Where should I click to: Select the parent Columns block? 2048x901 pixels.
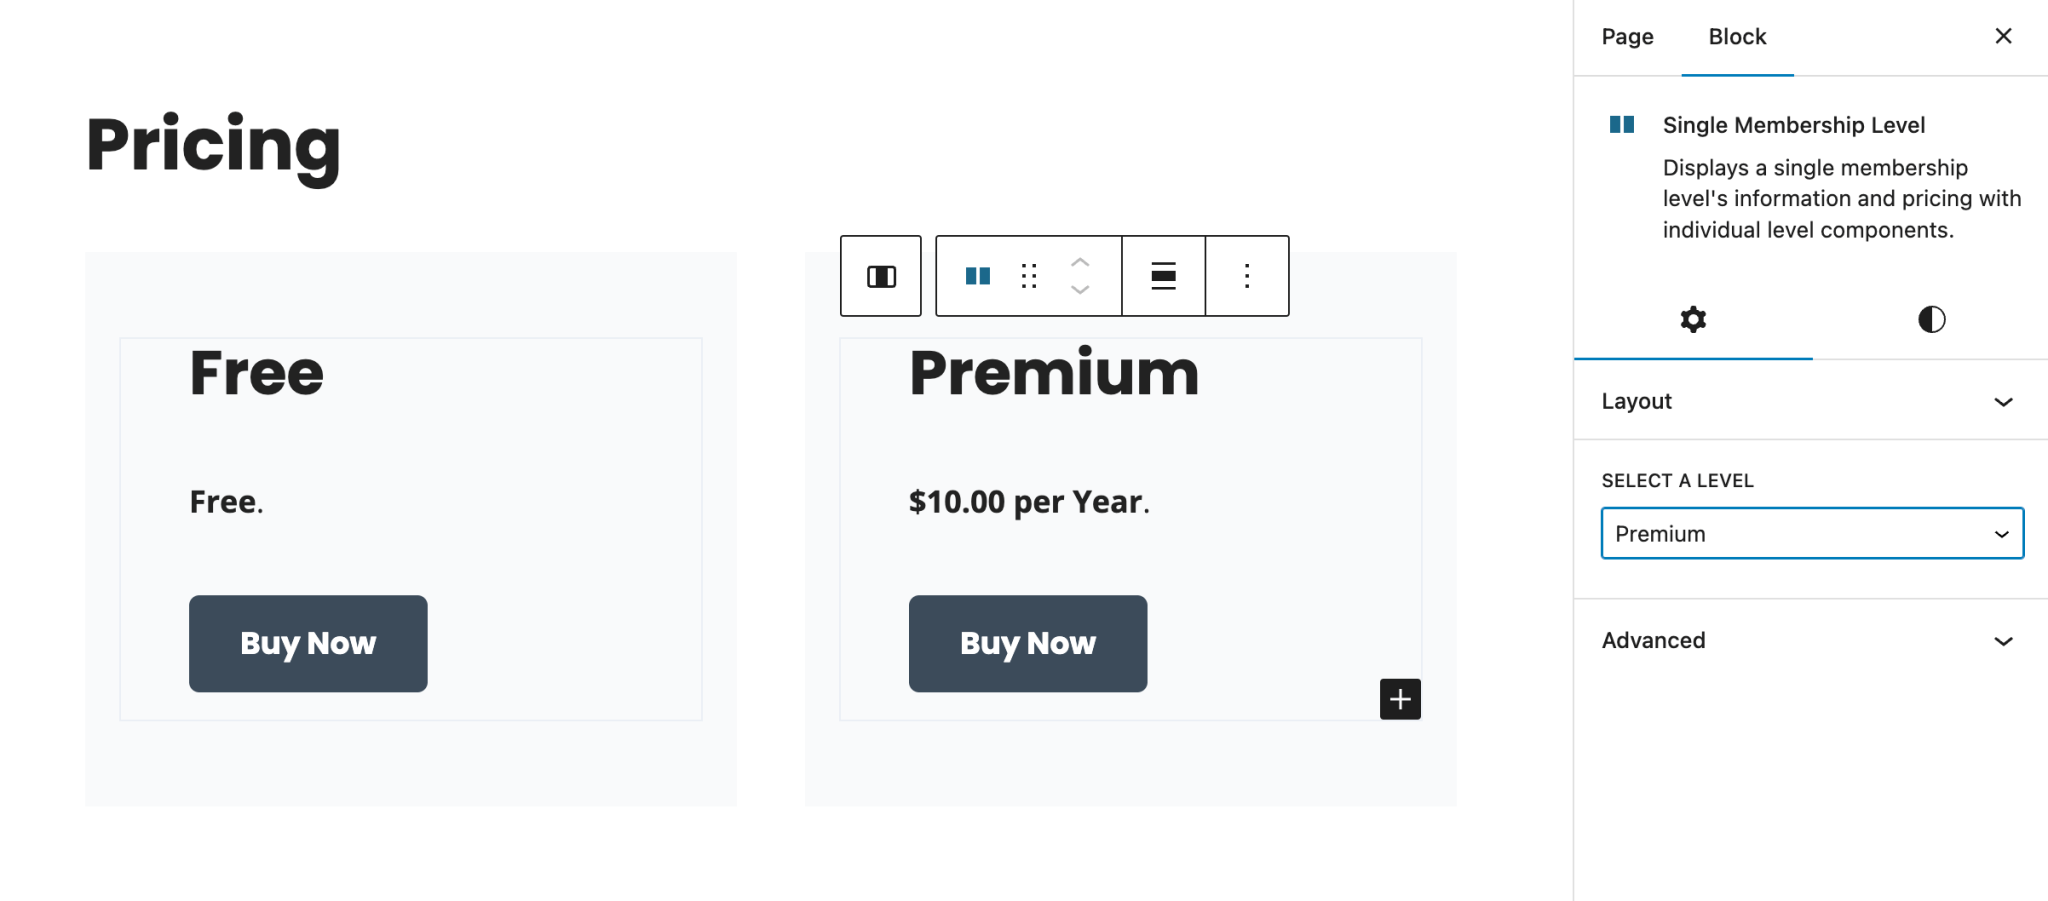coord(881,276)
